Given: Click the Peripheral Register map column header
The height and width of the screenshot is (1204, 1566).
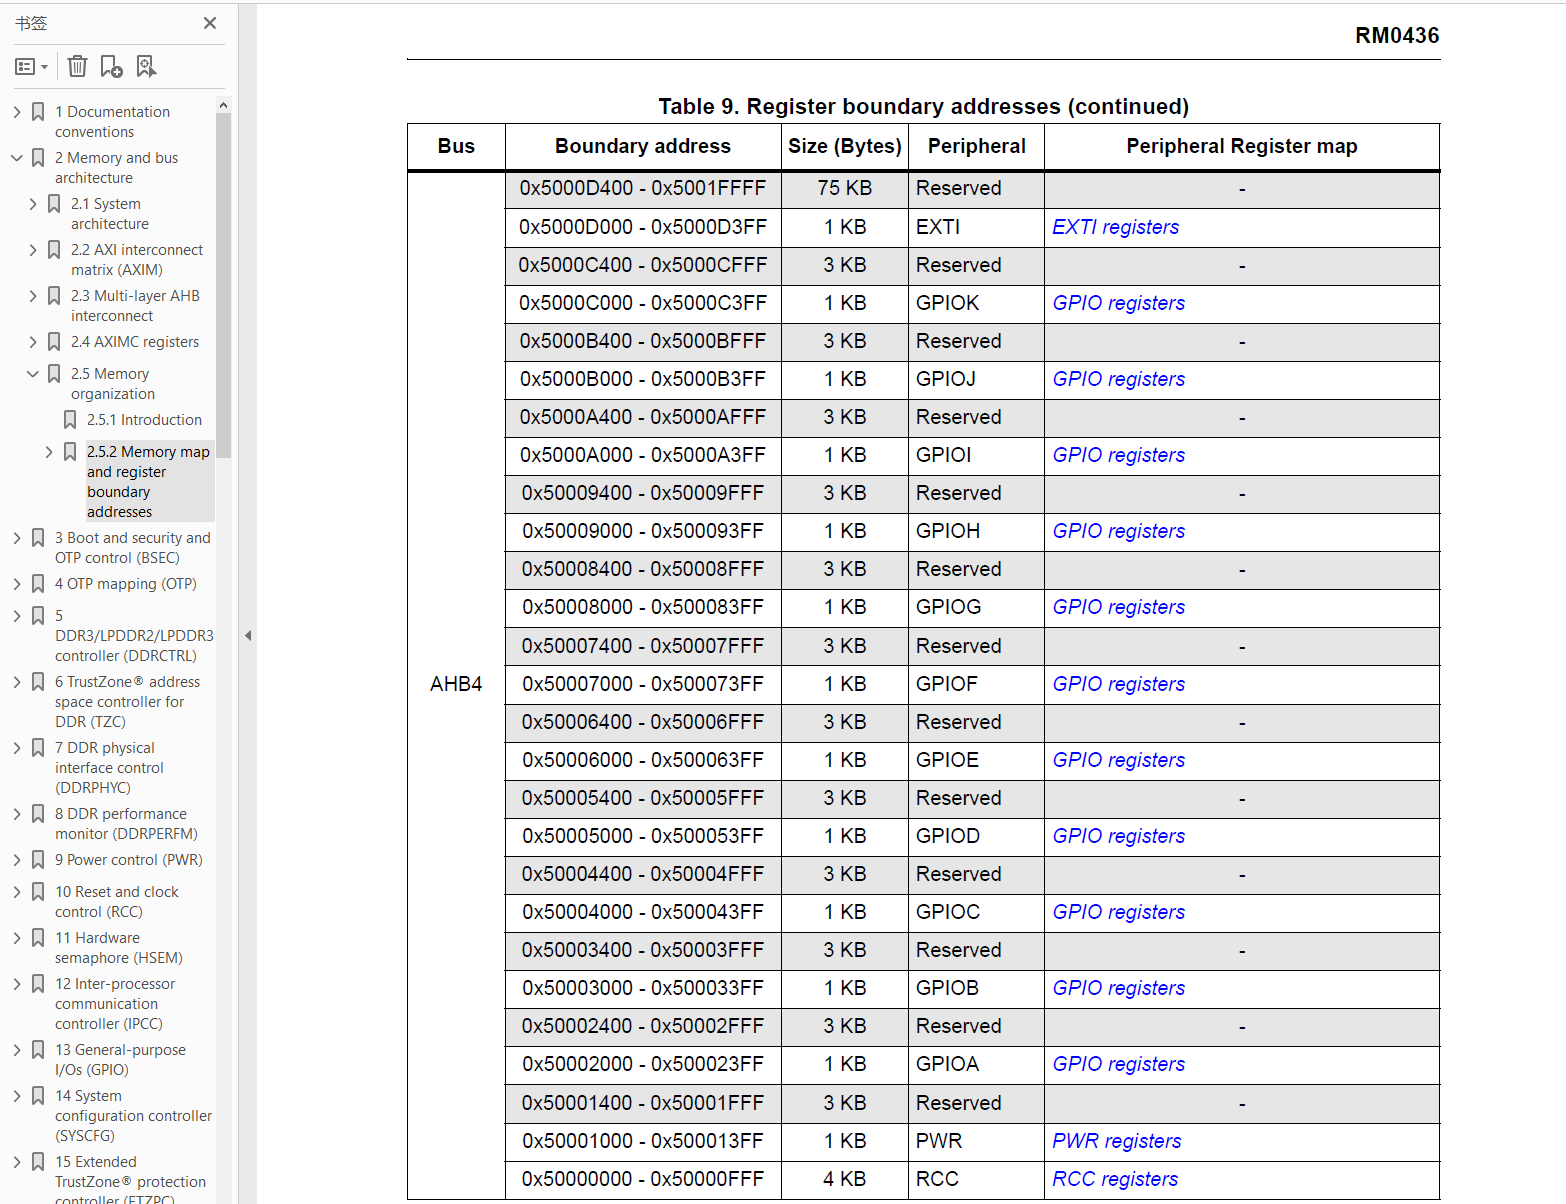Looking at the screenshot, I should pos(1242,146).
